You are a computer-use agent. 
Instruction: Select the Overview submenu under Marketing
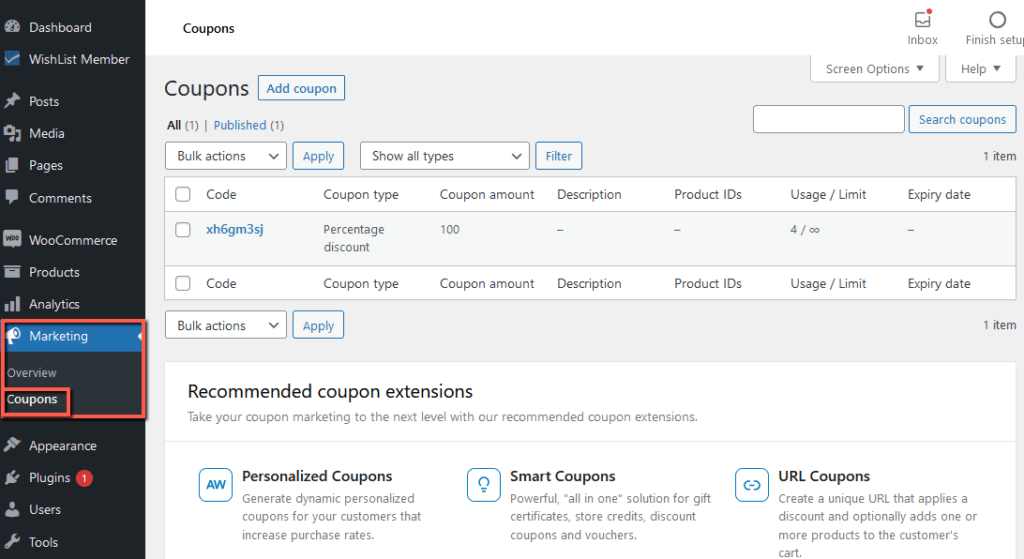pos(32,372)
